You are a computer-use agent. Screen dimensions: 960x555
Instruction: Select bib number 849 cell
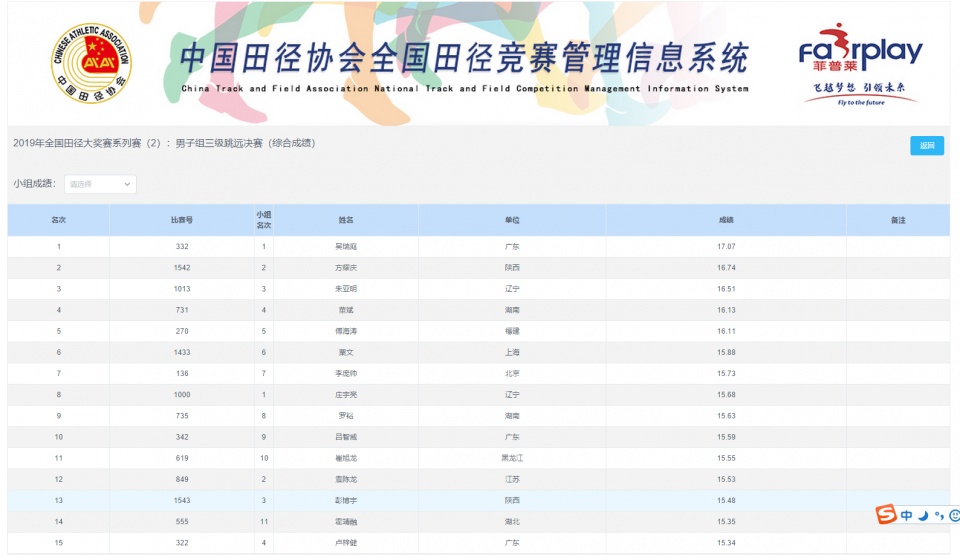point(182,479)
